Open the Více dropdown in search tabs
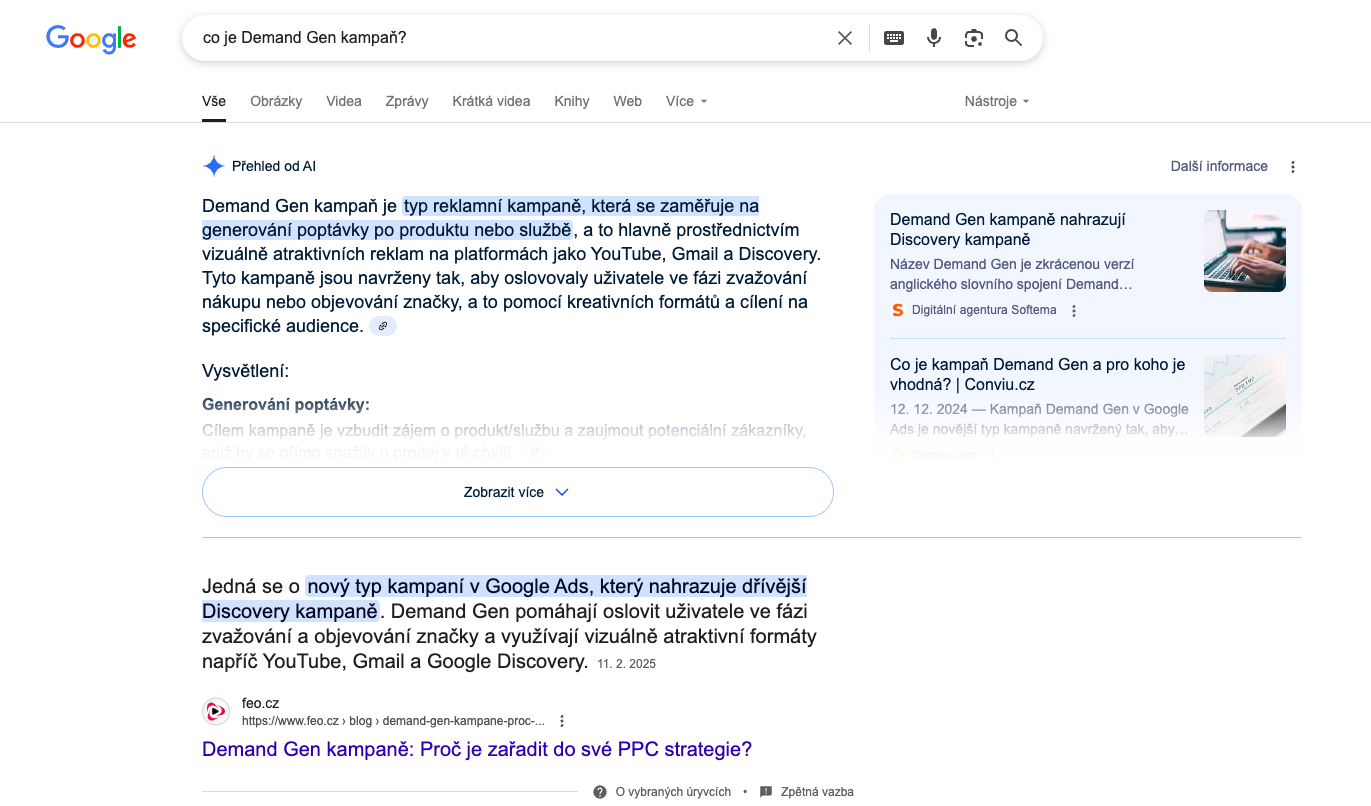 pos(687,101)
